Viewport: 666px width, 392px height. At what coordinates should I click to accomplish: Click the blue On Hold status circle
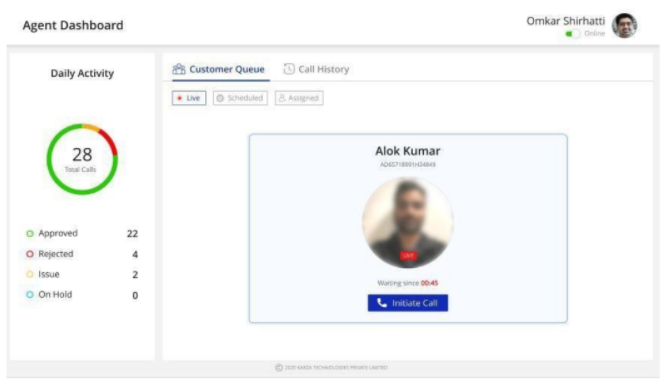point(30,295)
